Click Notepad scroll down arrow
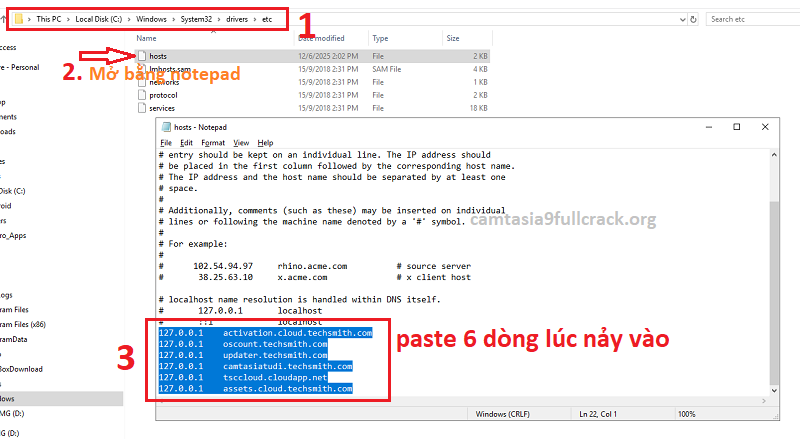 pyautogui.click(x=774, y=391)
